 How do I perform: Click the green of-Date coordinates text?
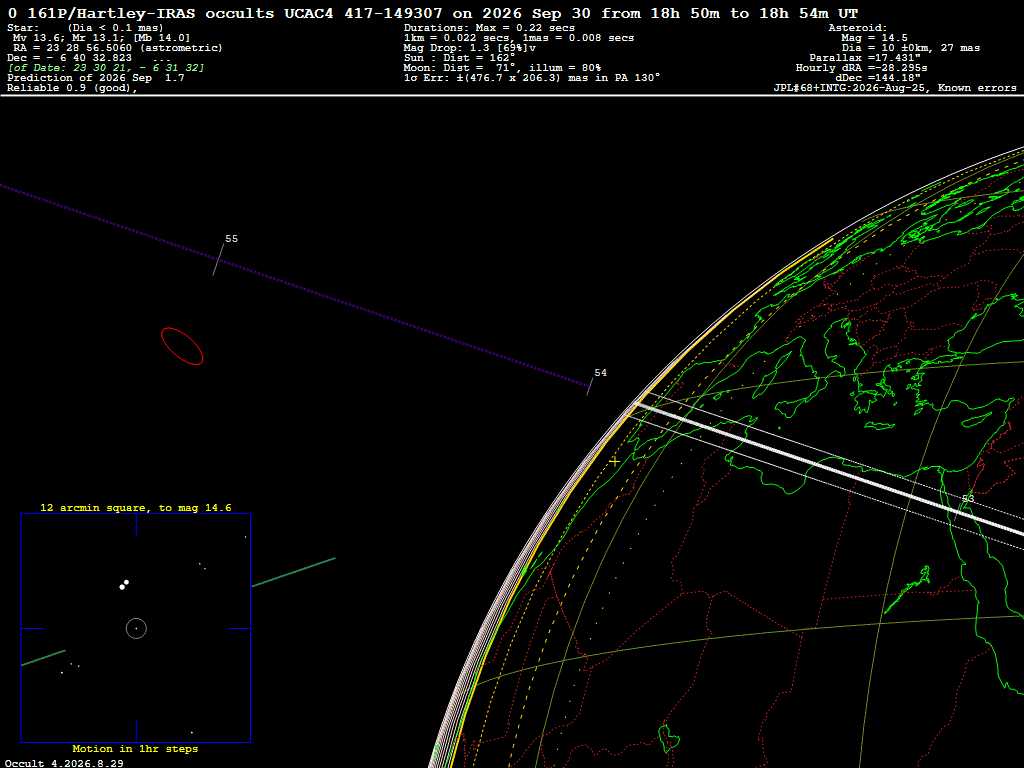[x=106, y=68]
